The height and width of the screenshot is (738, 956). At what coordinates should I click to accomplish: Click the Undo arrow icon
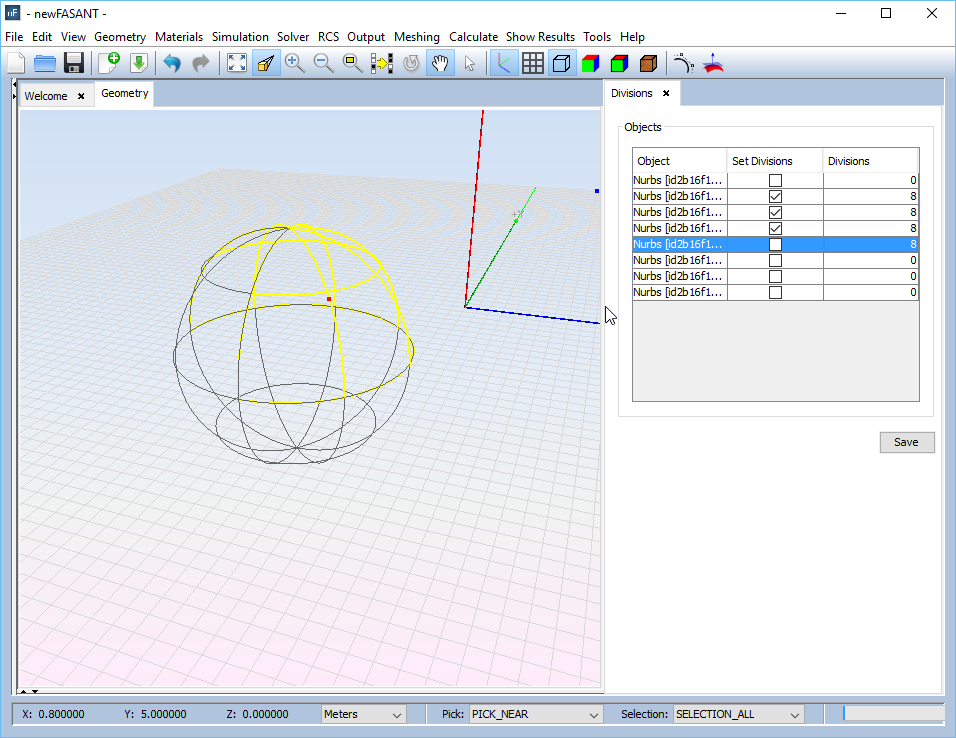click(172, 63)
